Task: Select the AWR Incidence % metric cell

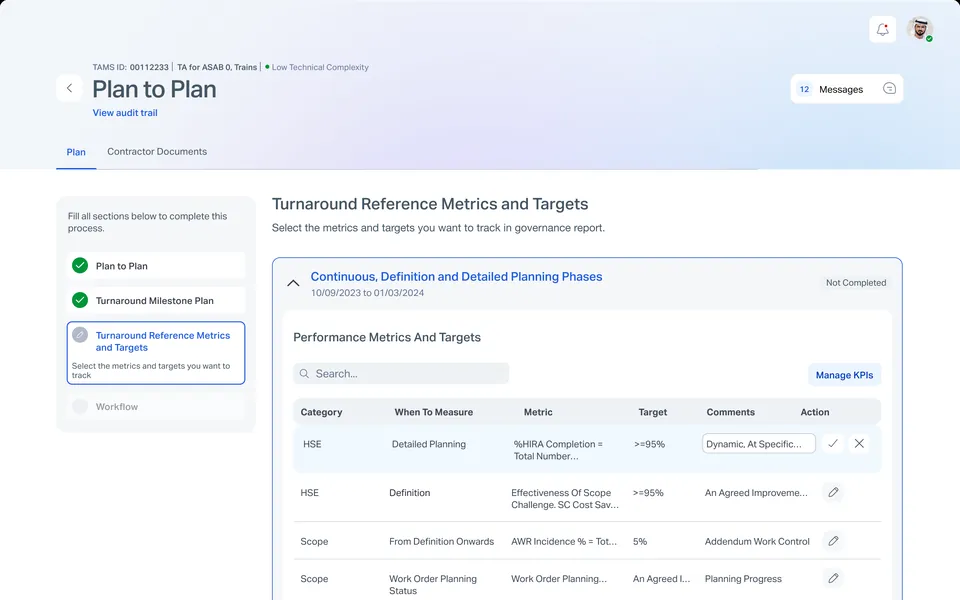Action: click(564, 541)
